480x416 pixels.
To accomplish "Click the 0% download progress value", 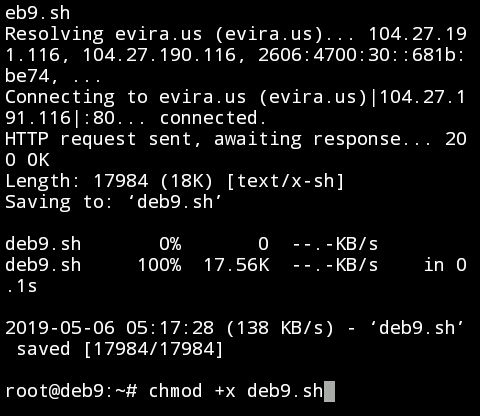I will click(x=170, y=244).
